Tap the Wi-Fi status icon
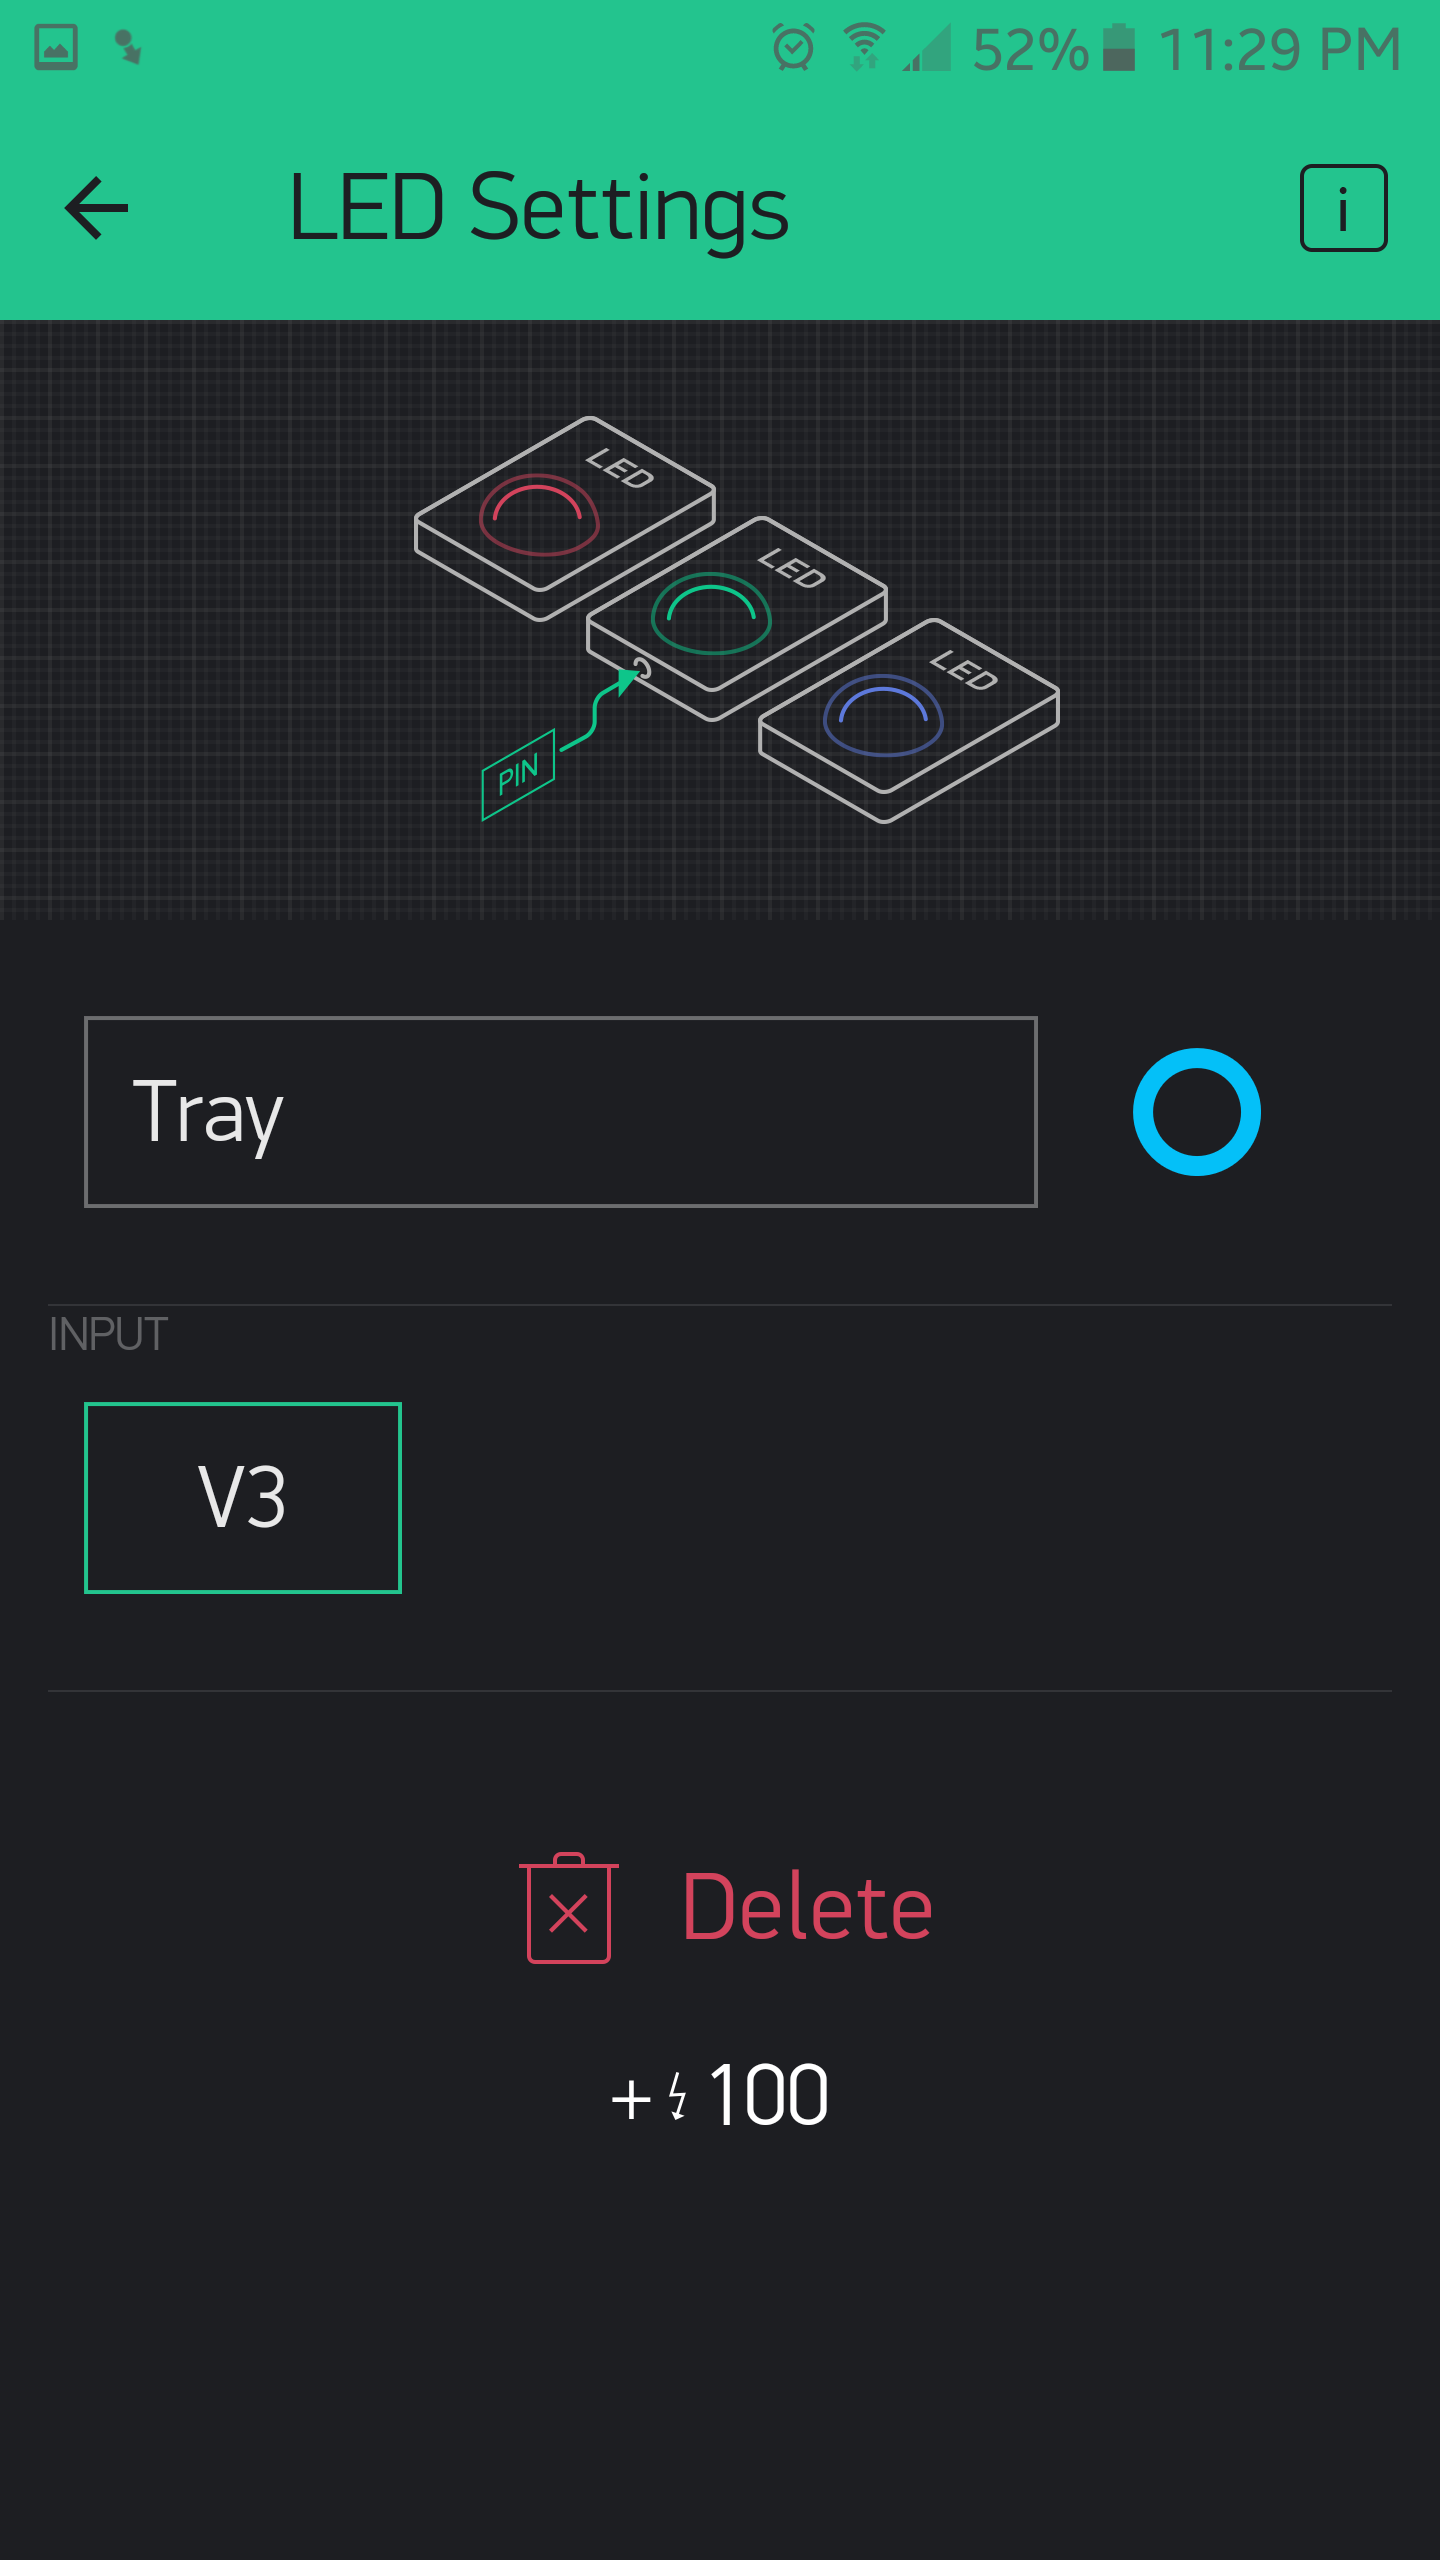The width and height of the screenshot is (1440, 2560). coord(864,48)
